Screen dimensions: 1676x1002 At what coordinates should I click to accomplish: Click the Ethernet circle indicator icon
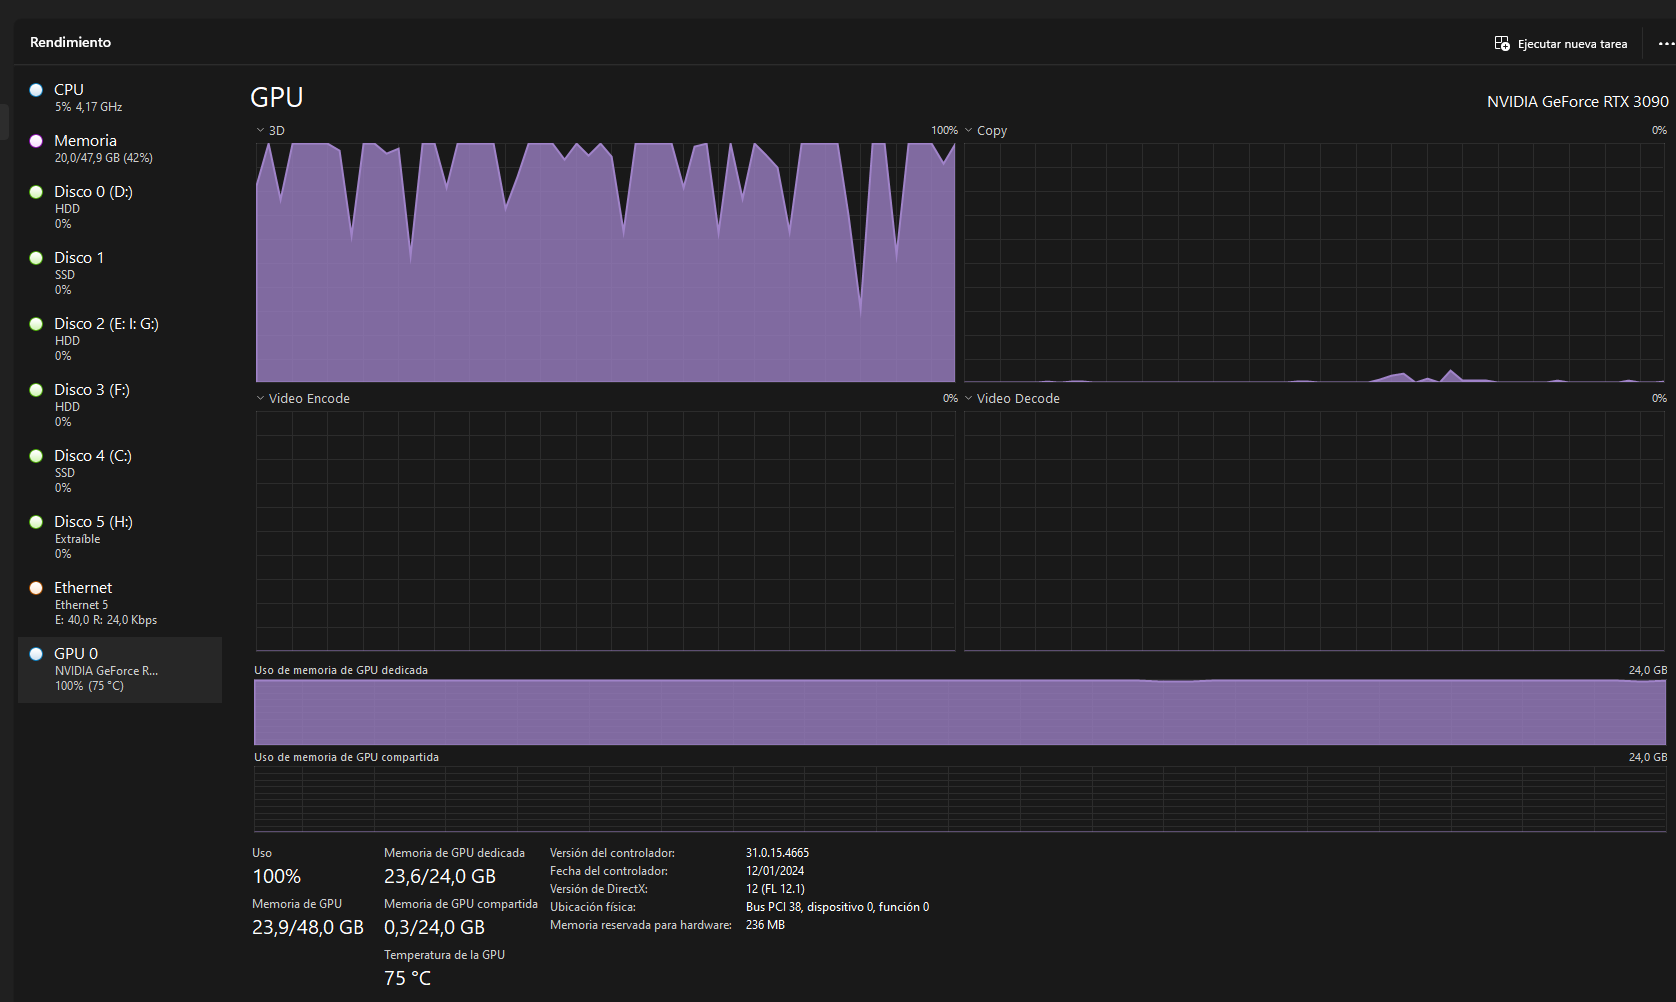(36, 588)
